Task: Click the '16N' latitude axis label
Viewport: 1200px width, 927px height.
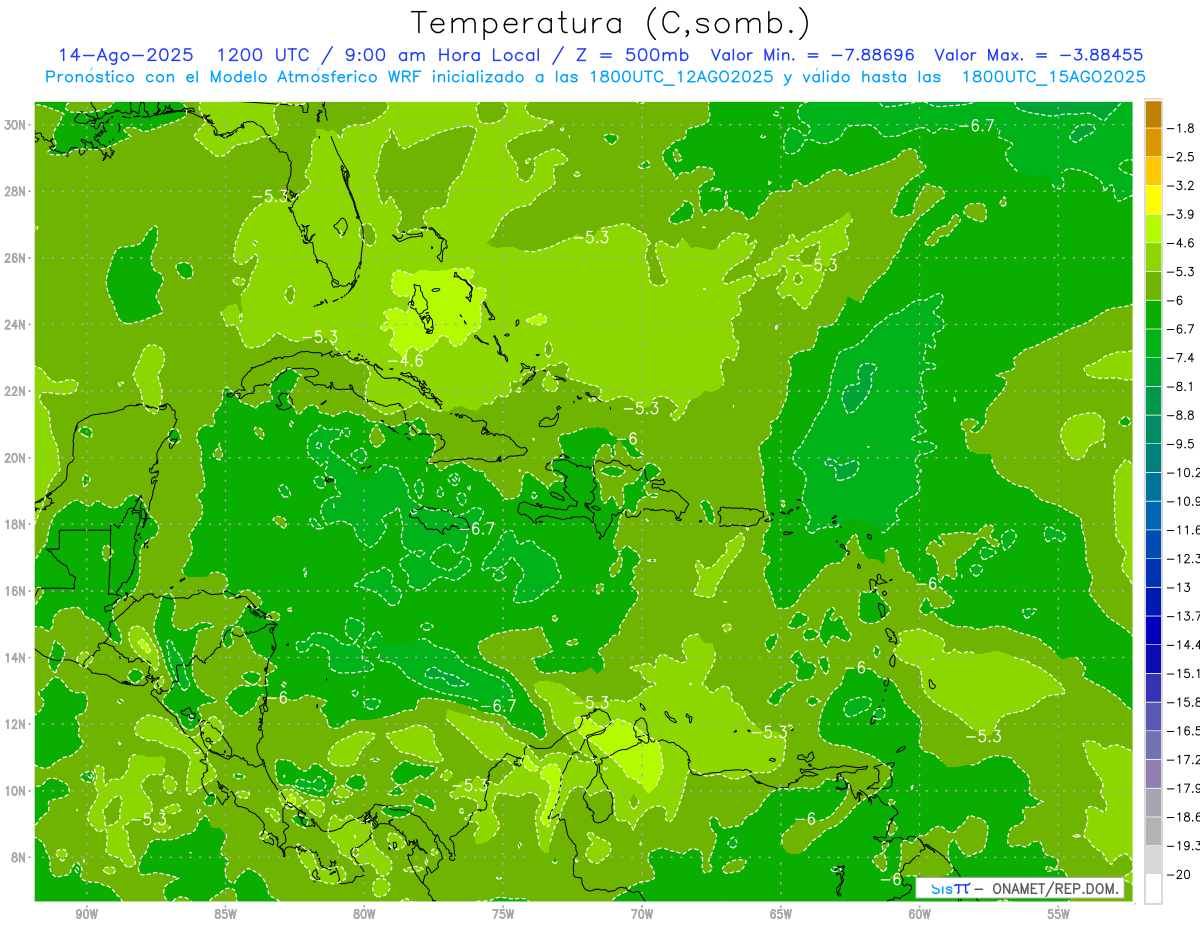Action: (x=17, y=591)
